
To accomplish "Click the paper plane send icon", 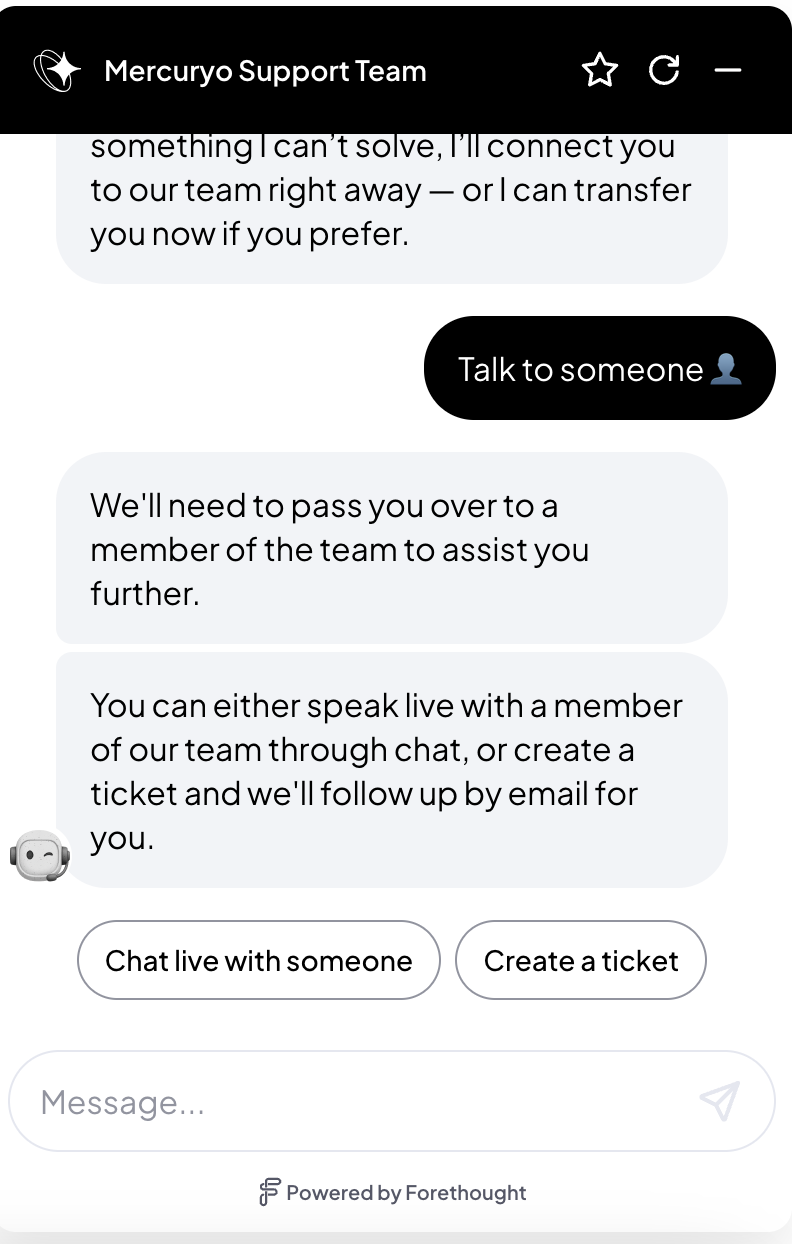I will [720, 1100].
